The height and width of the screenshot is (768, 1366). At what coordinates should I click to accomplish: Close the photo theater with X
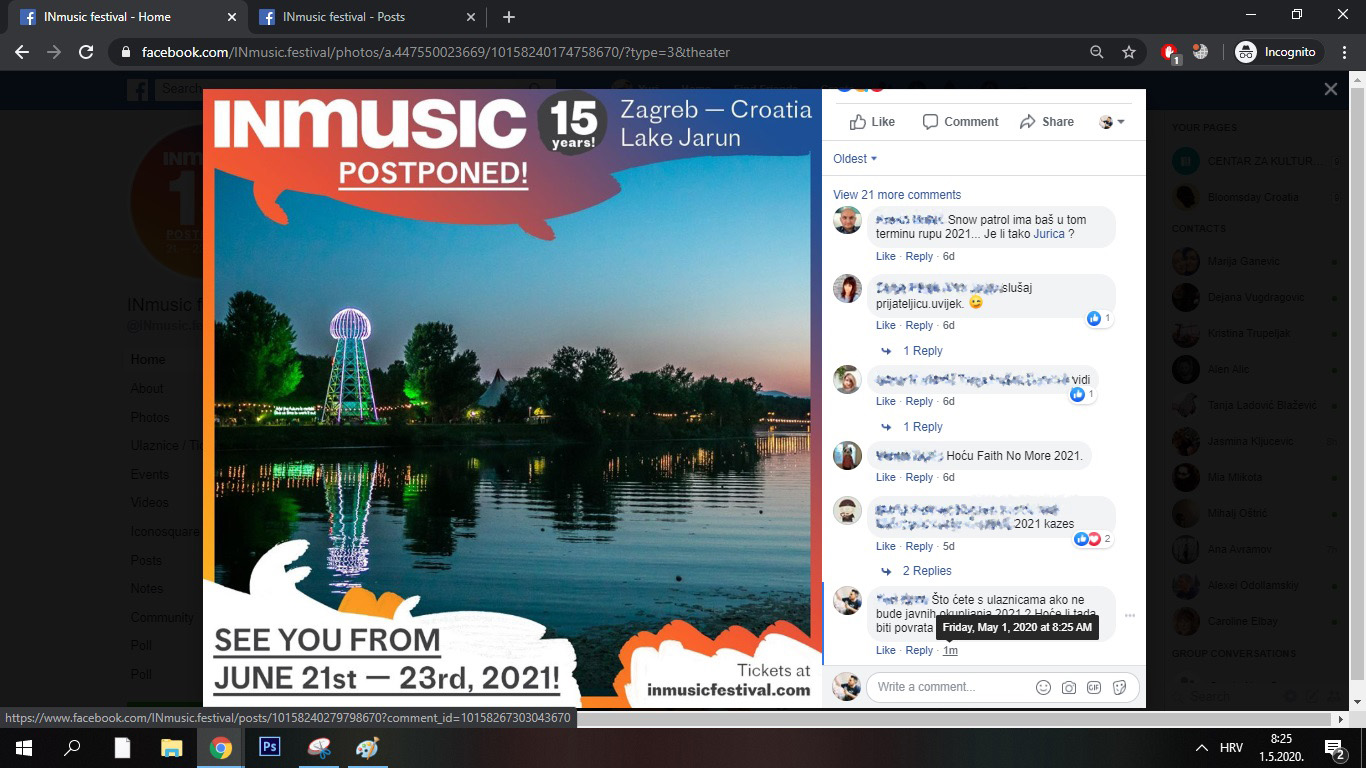point(1331,89)
